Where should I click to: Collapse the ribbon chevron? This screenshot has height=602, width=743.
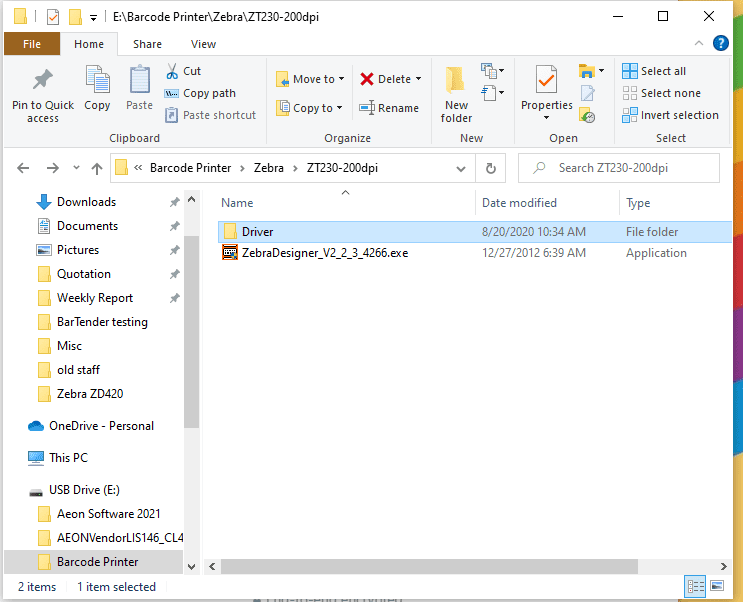pos(698,43)
